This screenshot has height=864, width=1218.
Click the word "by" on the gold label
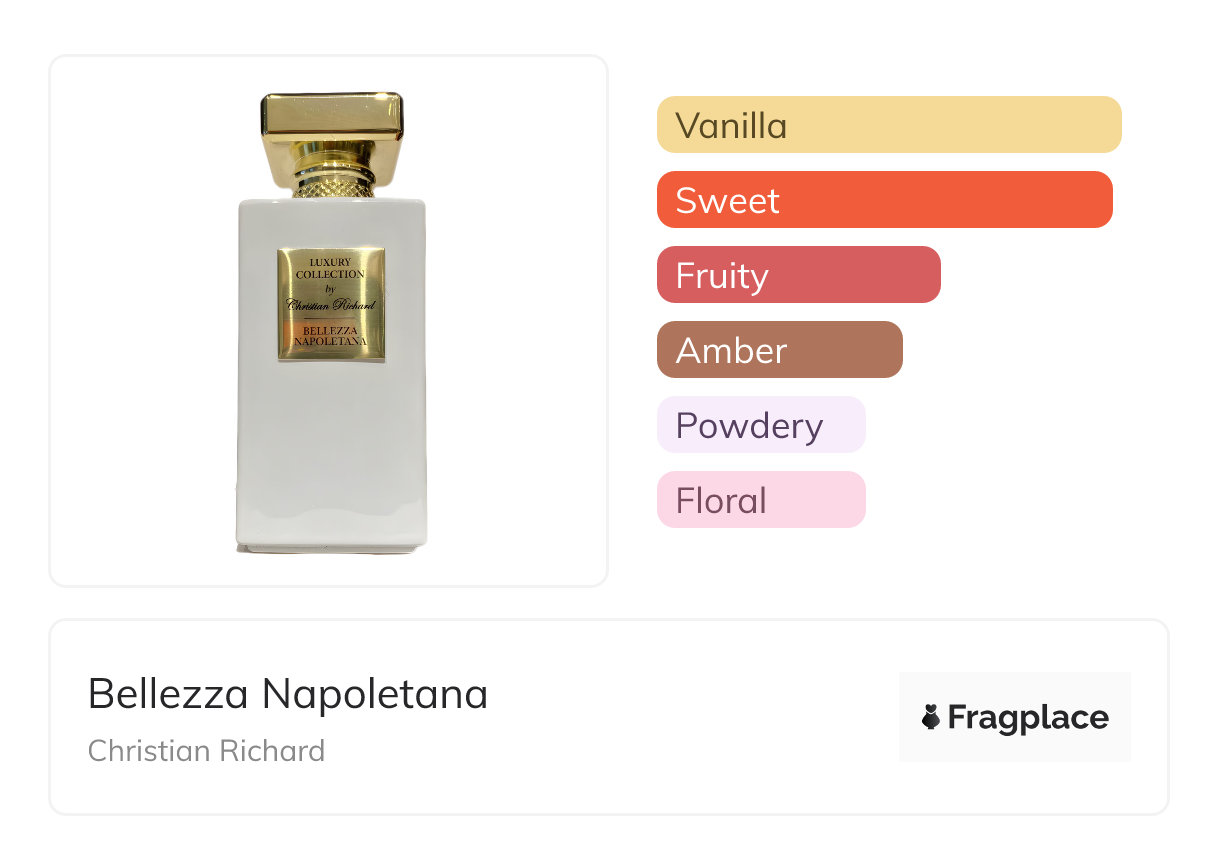pos(331,288)
